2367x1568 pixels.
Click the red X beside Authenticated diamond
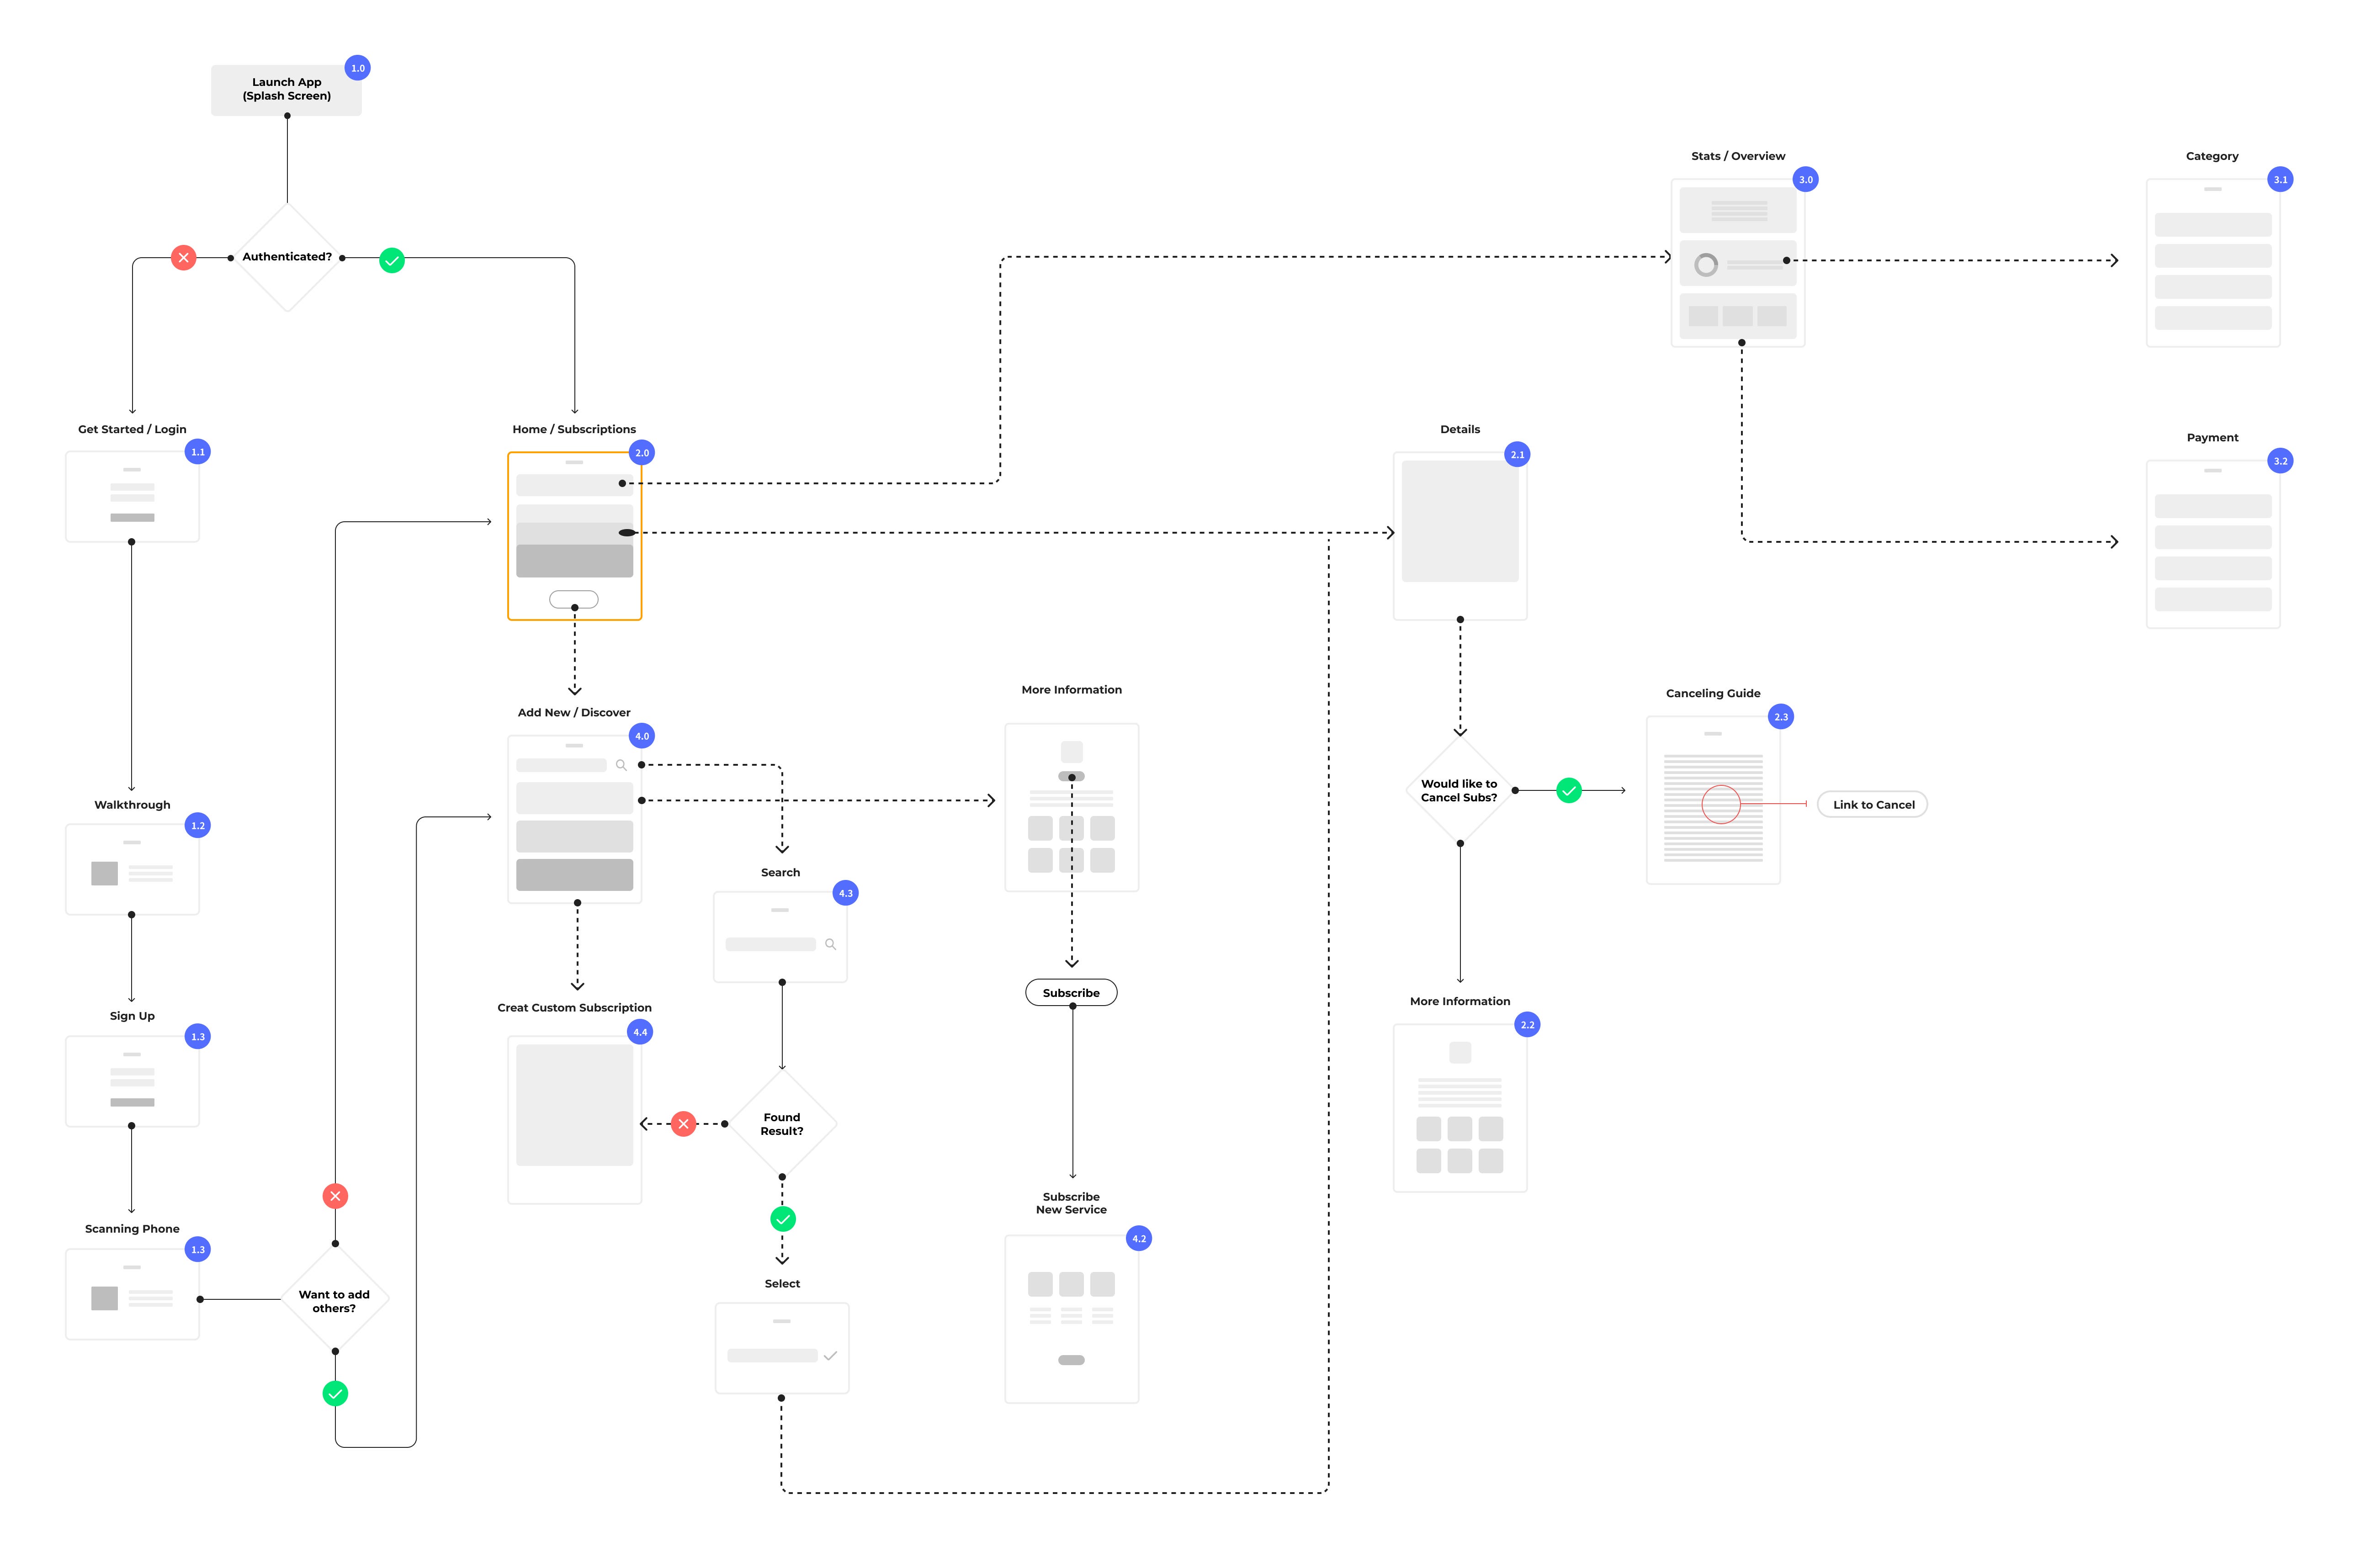[x=183, y=258]
